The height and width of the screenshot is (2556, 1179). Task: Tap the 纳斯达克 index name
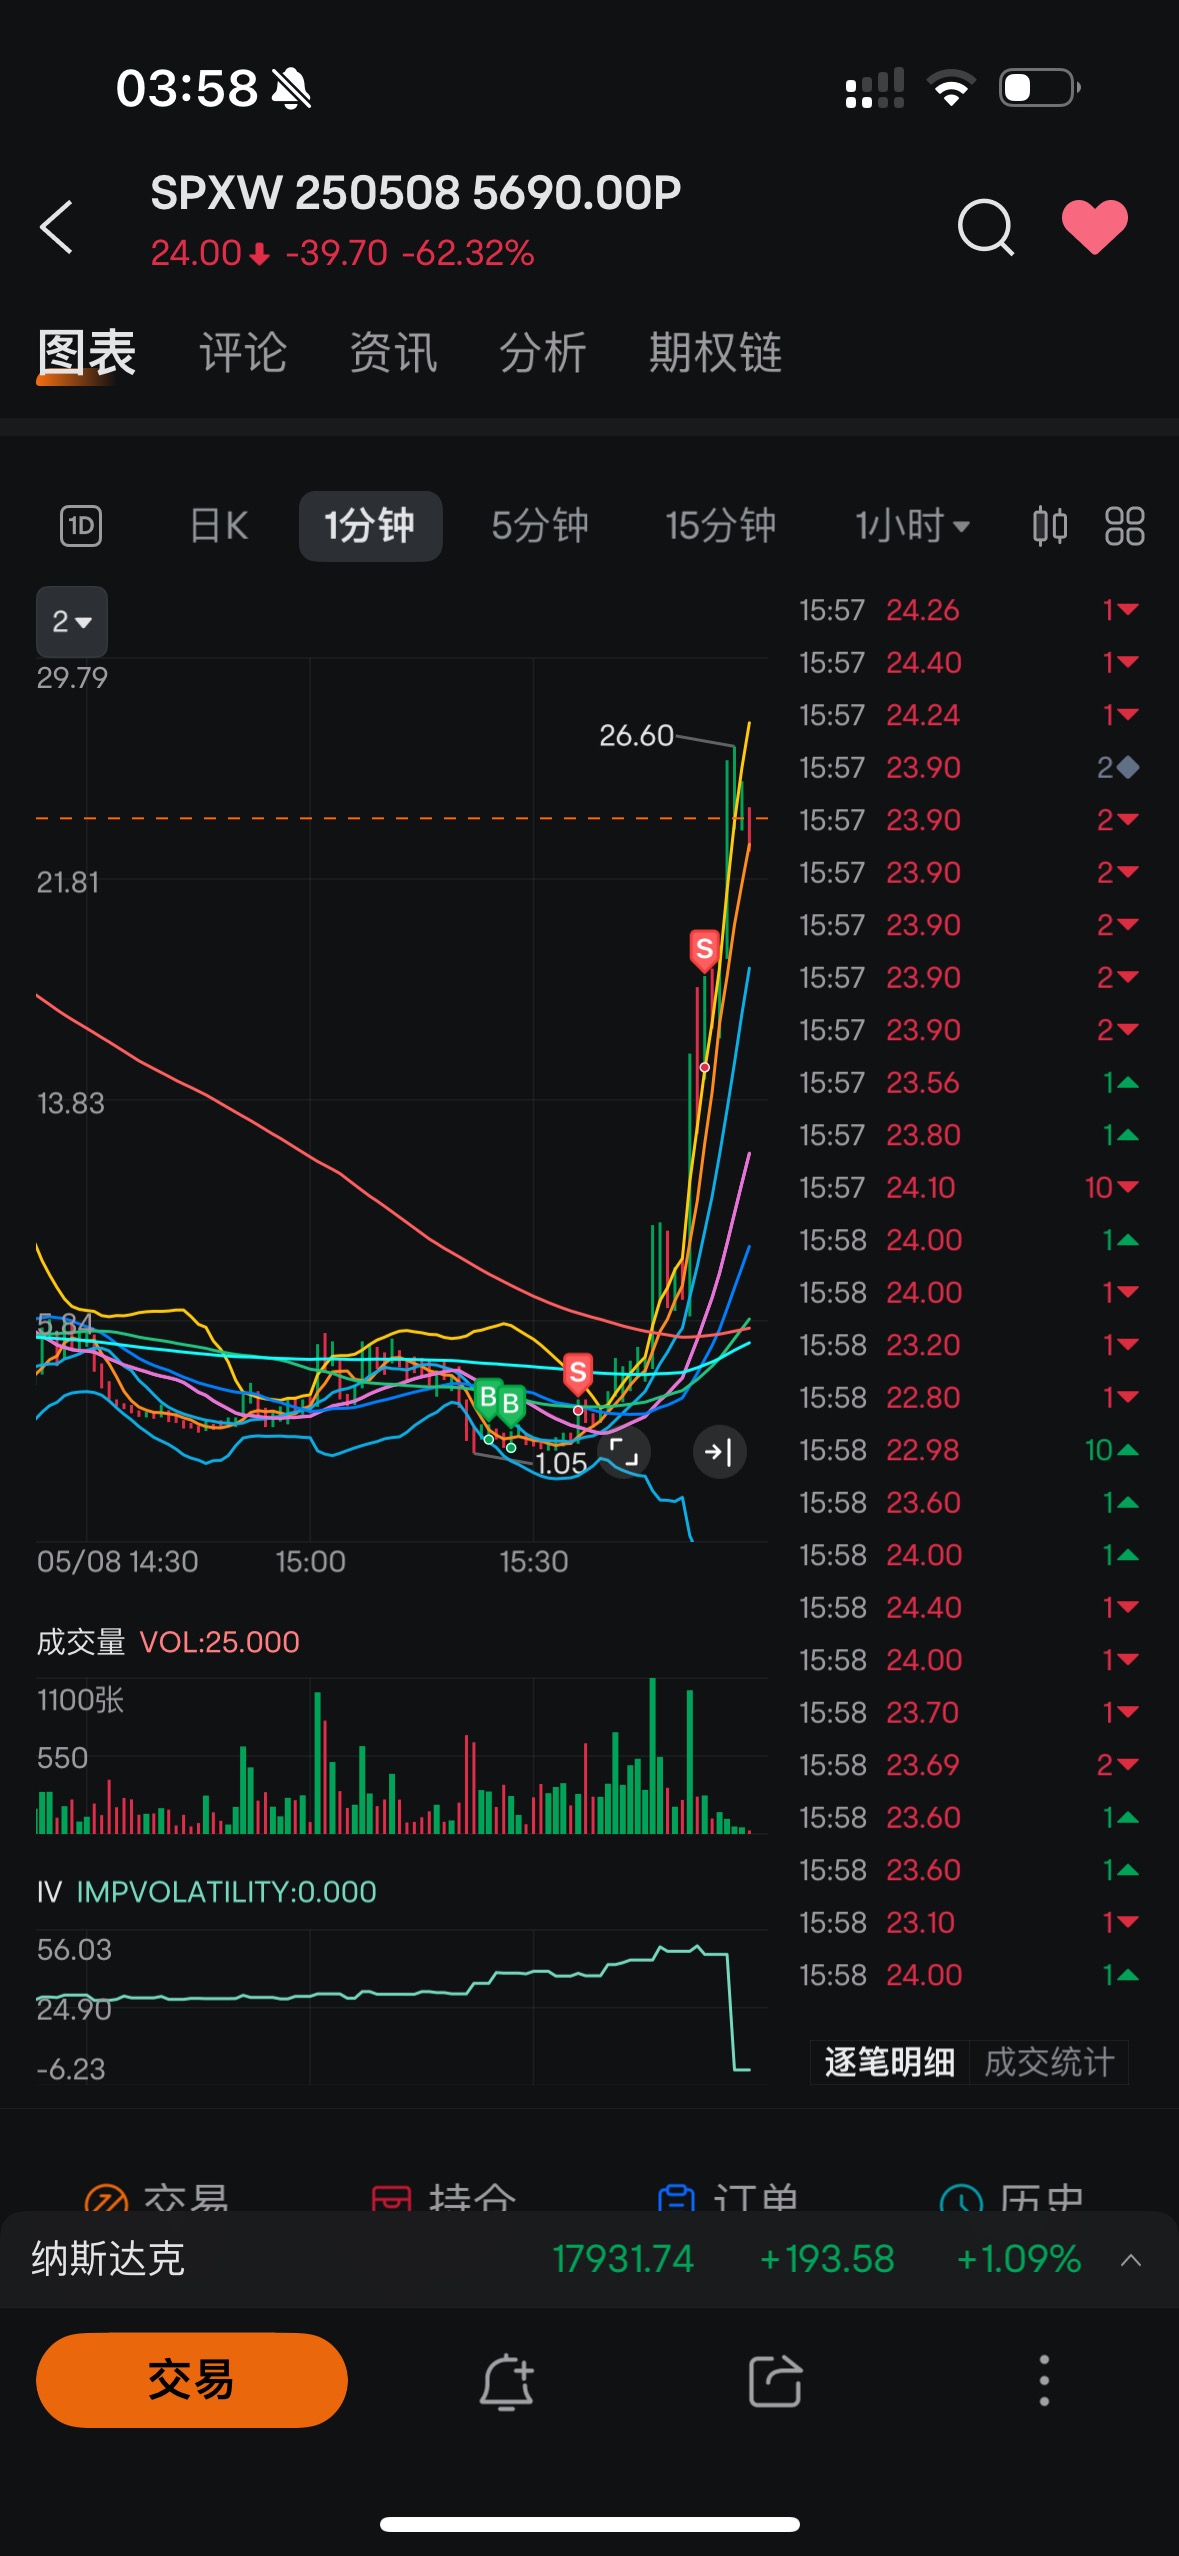click(x=108, y=2259)
